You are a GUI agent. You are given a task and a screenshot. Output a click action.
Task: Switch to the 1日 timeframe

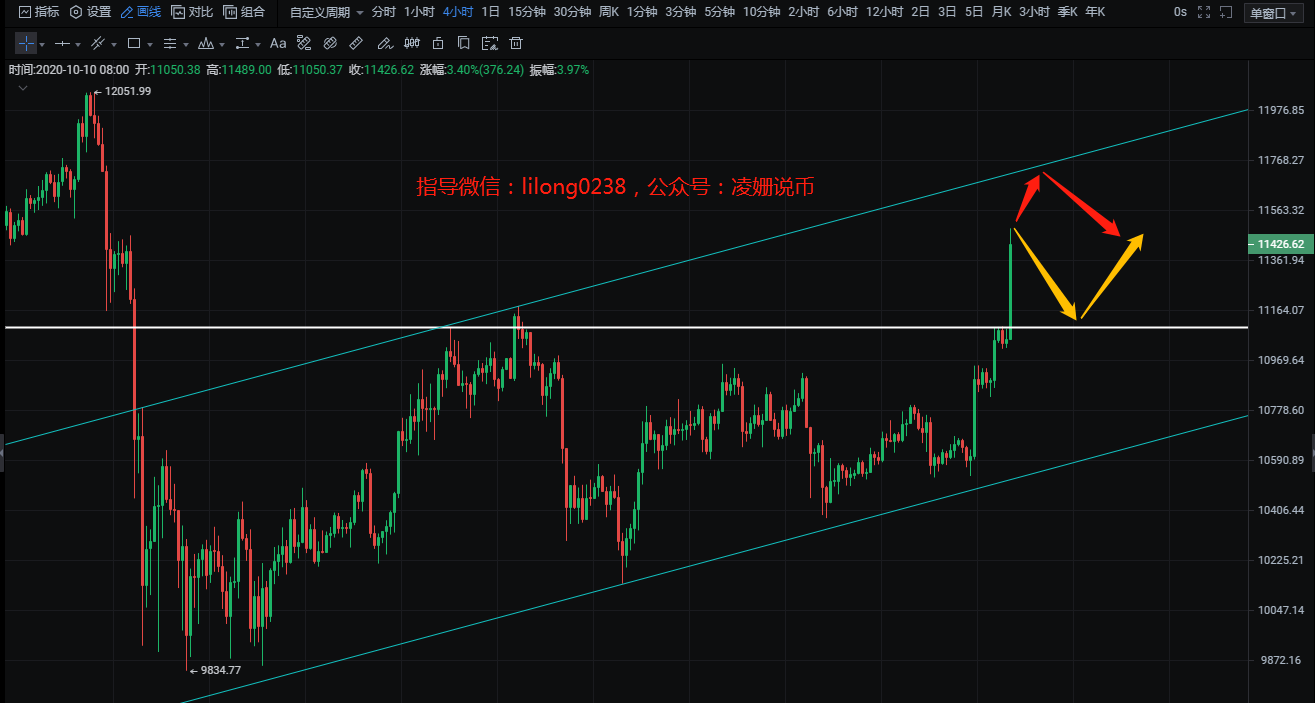pos(490,12)
